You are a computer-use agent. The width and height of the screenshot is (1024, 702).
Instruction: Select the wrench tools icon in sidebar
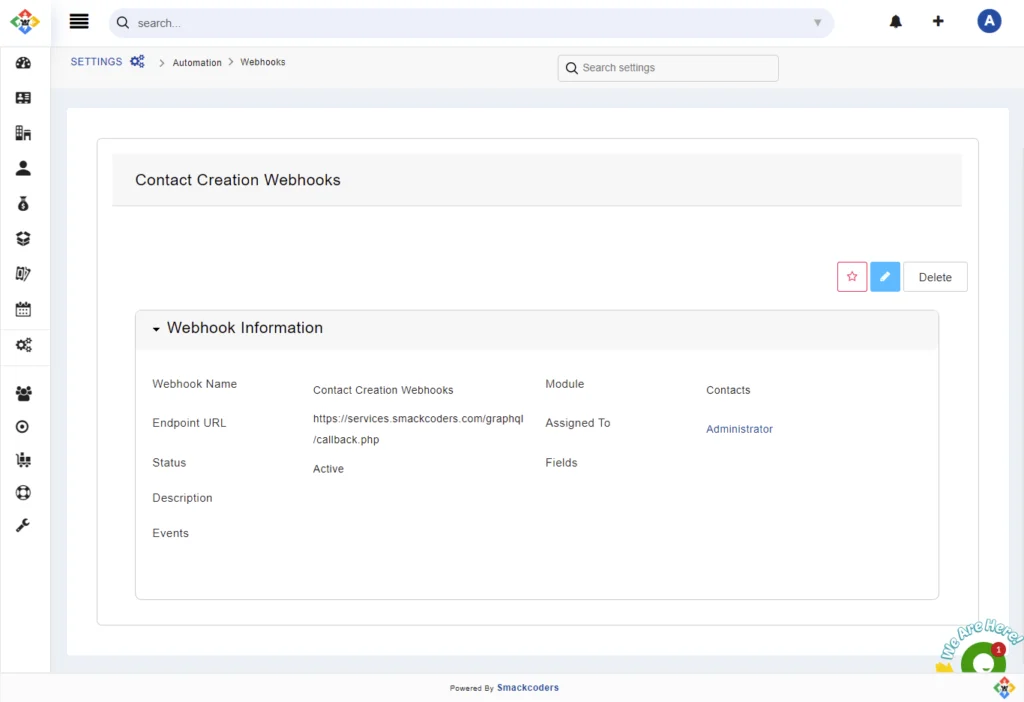click(x=23, y=524)
